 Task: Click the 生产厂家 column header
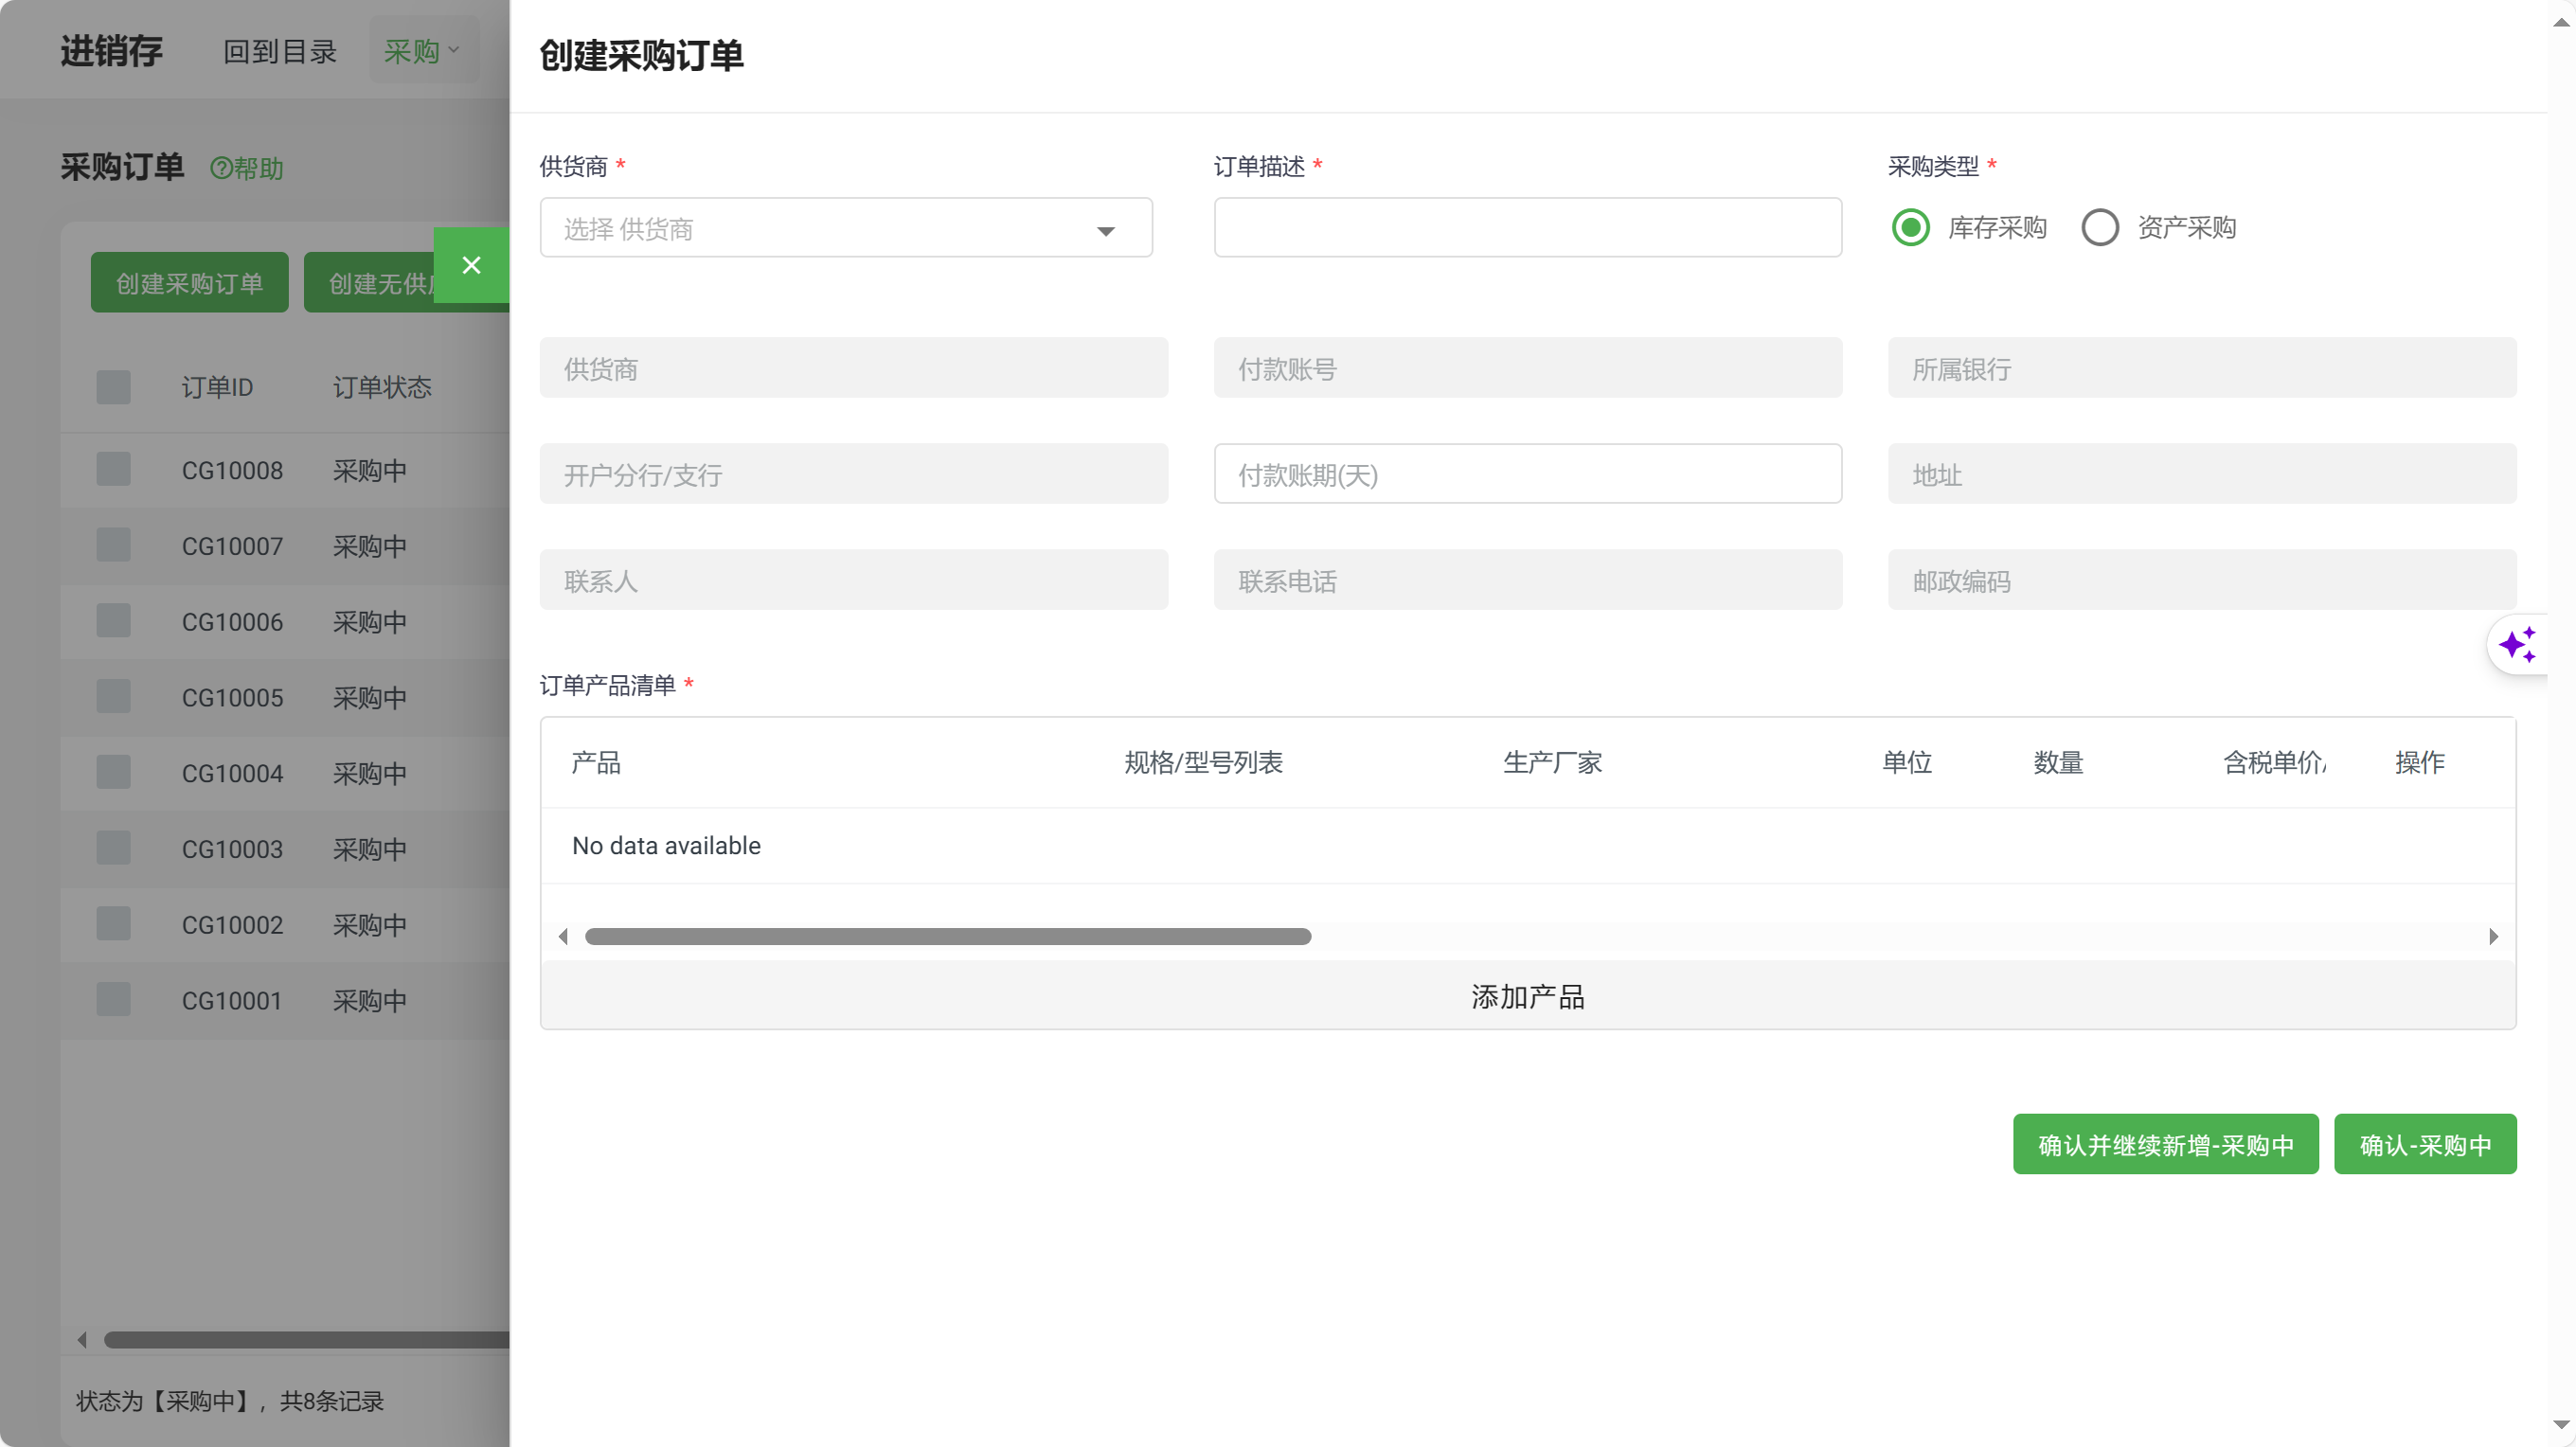[1552, 762]
